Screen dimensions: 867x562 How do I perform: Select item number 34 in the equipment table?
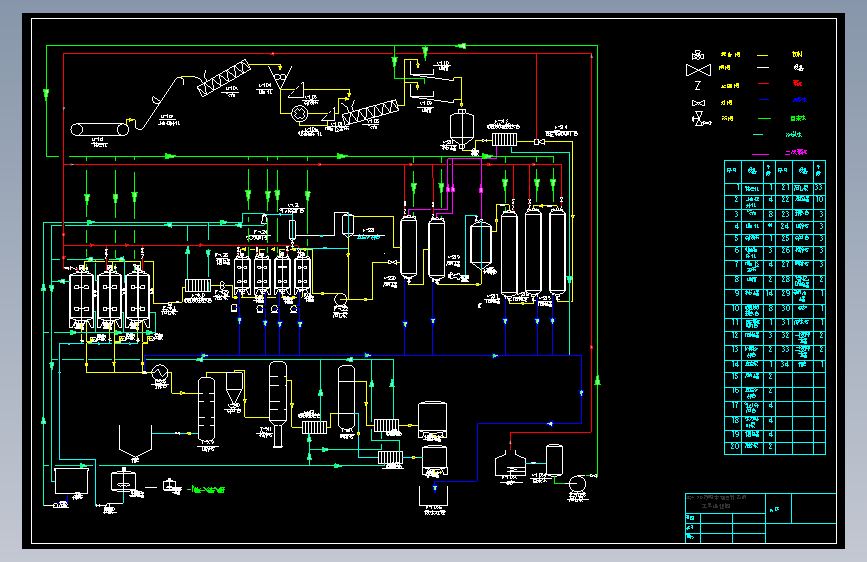coord(785,365)
